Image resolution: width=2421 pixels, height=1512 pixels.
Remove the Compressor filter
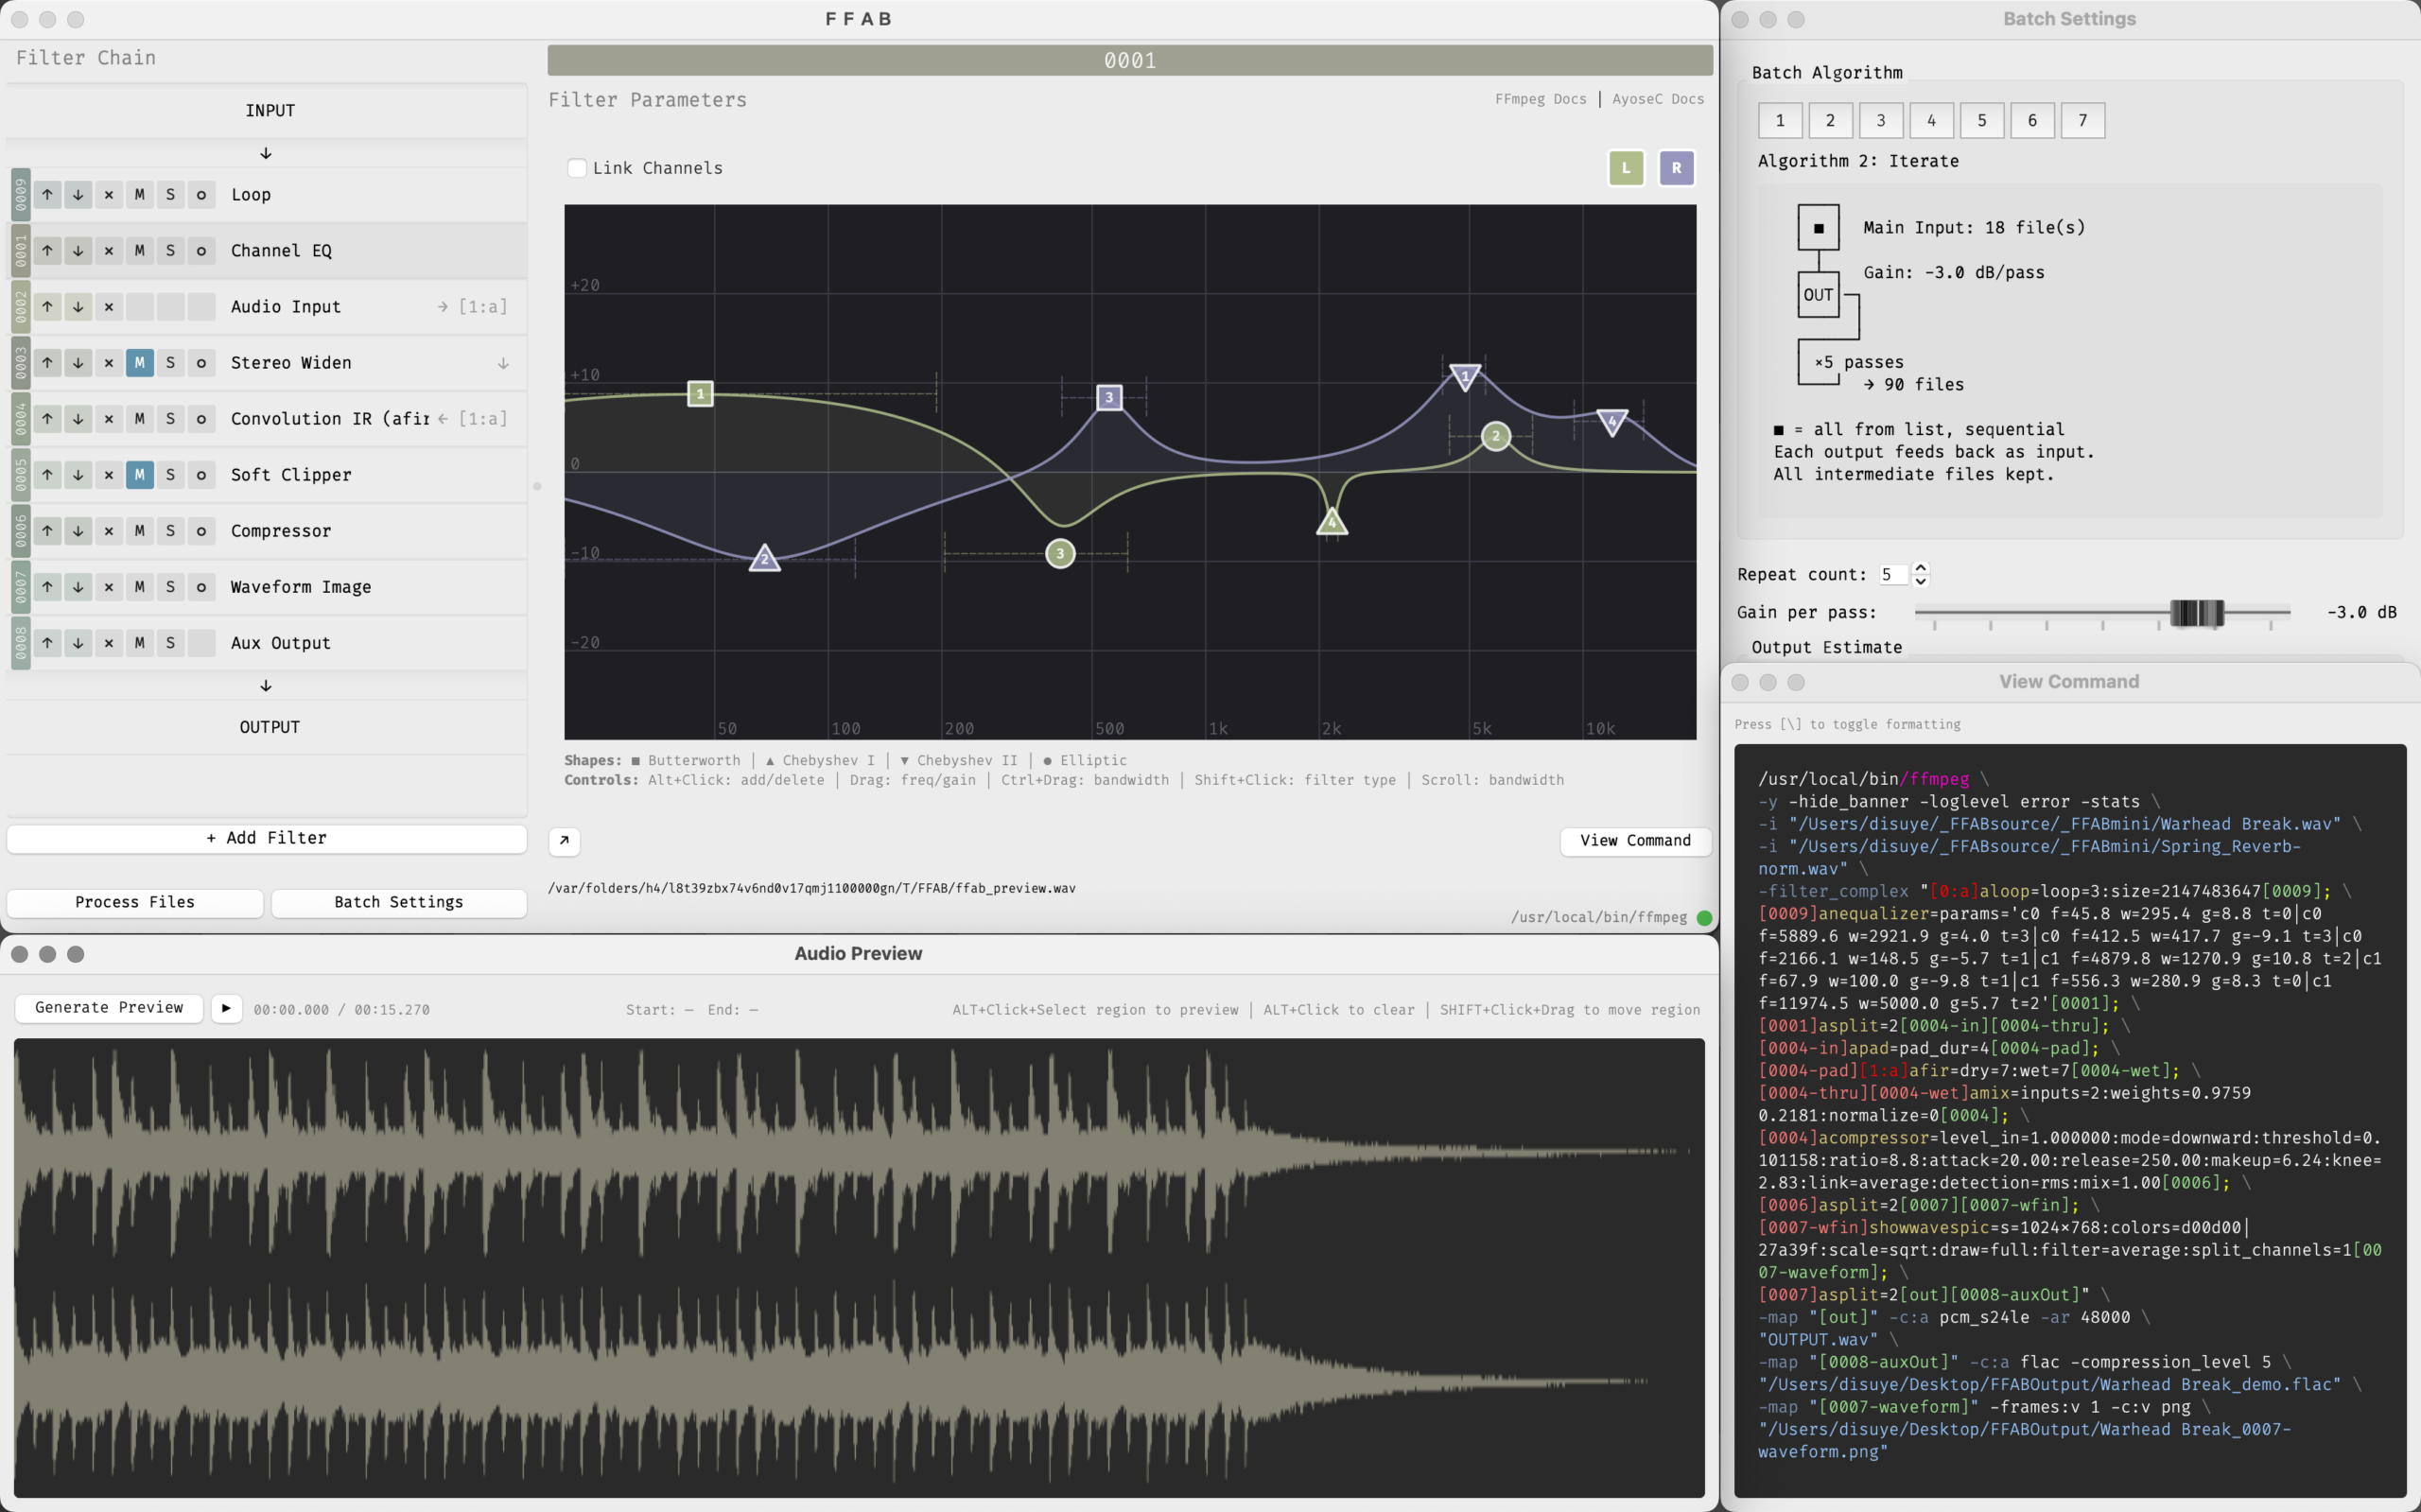pyautogui.click(x=109, y=531)
